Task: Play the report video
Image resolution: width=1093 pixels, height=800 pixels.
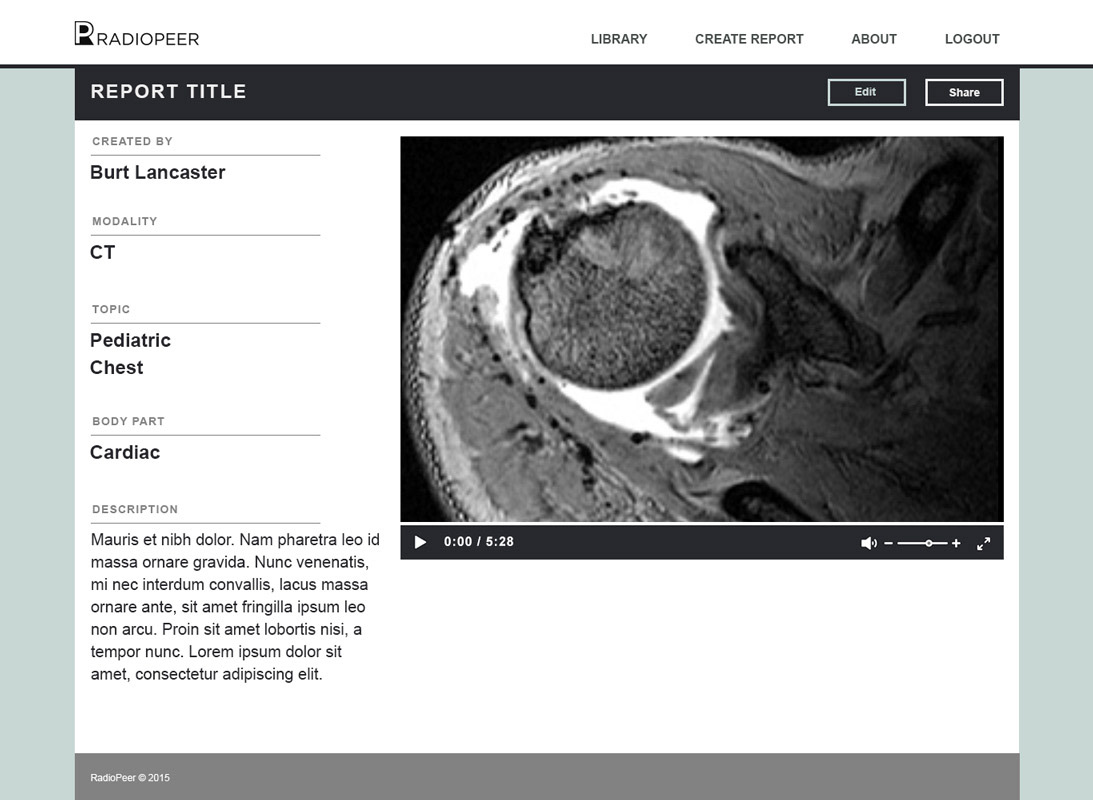Action: [x=420, y=542]
